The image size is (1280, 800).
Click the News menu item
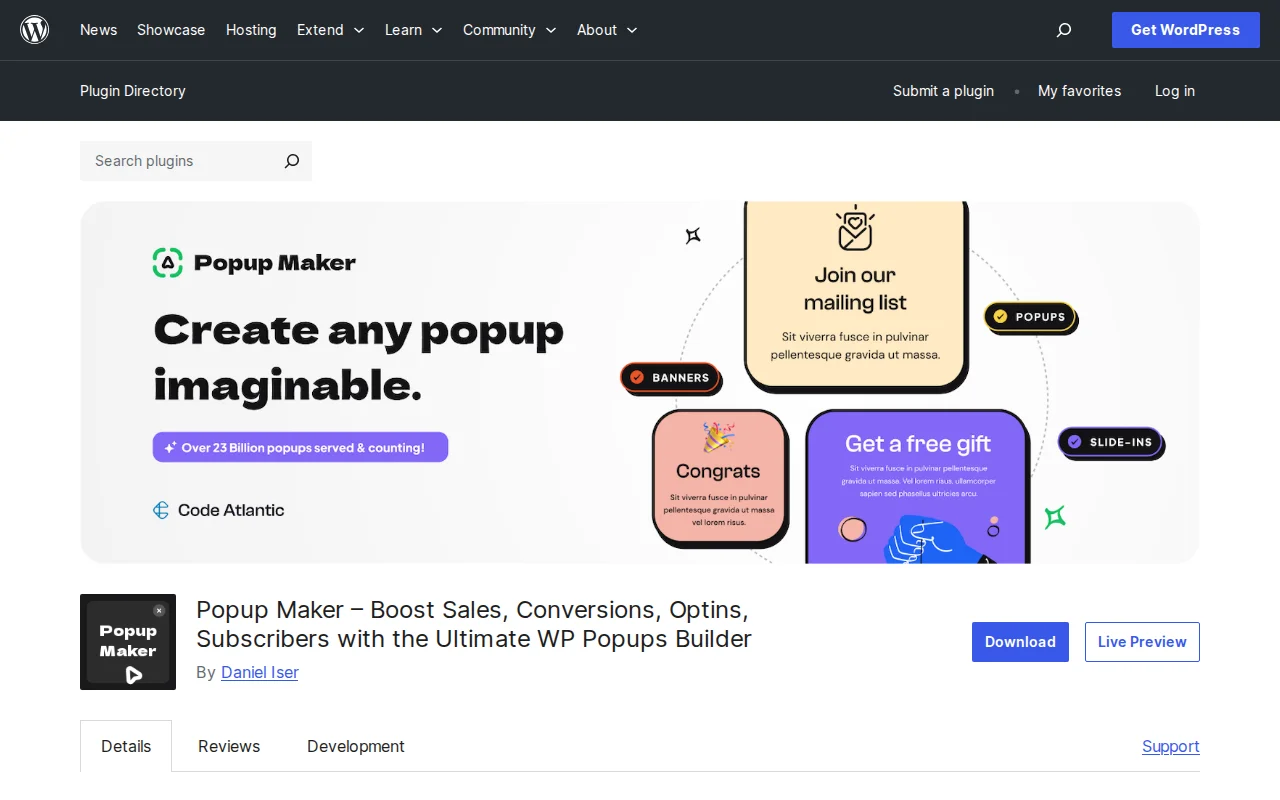[x=98, y=30]
